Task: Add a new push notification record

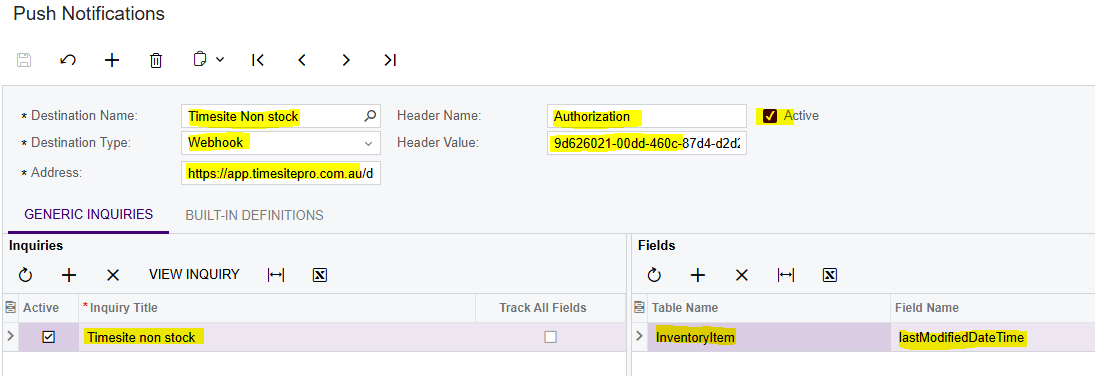Action: pyautogui.click(x=112, y=60)
